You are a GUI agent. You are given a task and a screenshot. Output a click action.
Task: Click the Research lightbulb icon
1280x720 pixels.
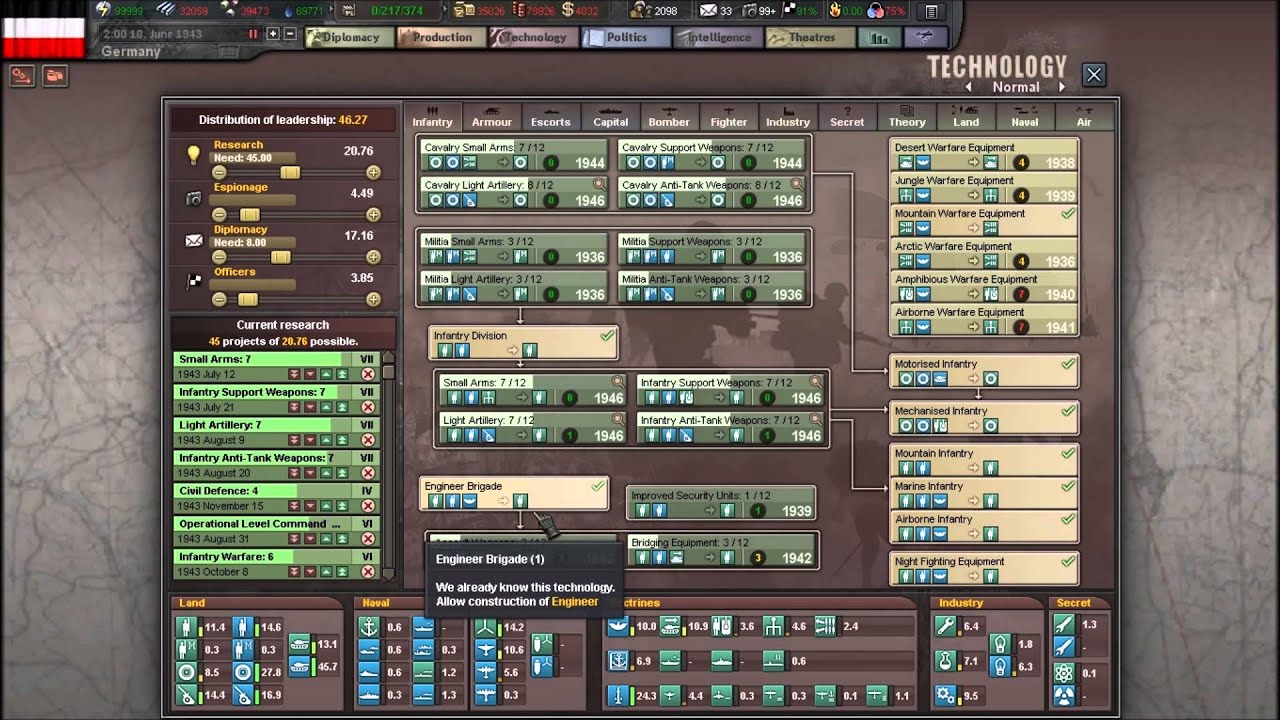pos(194,155)
